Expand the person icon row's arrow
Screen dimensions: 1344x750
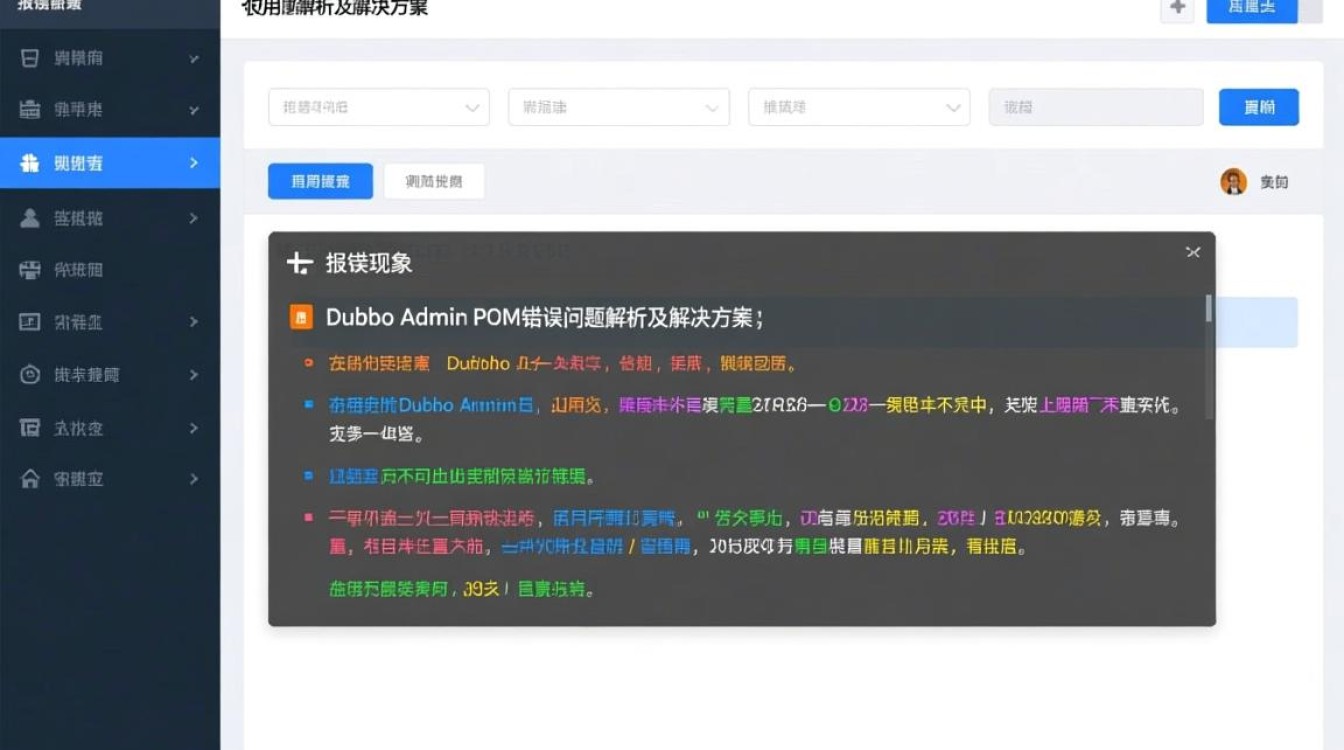[x=194, y=218]
